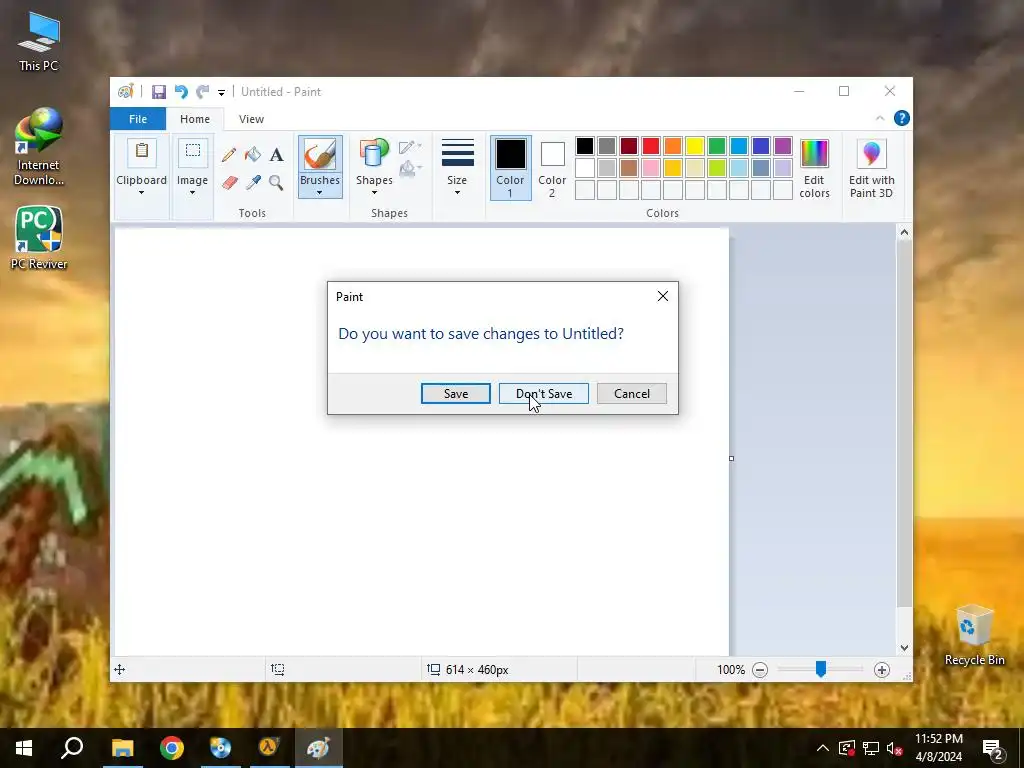Click the Paint icon on the taskbar

pos(319,748)
